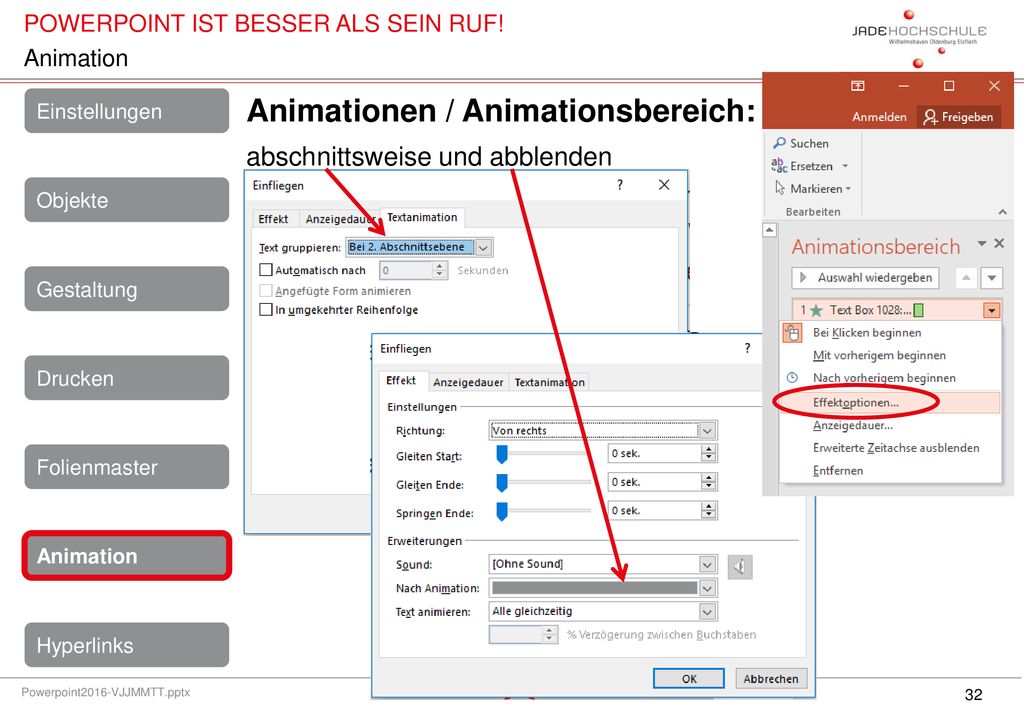Viewport: 1024px width, 709px height.
Task: Open Effekt tab in the Text gruppieren dialog
Action: click(273, 219)
